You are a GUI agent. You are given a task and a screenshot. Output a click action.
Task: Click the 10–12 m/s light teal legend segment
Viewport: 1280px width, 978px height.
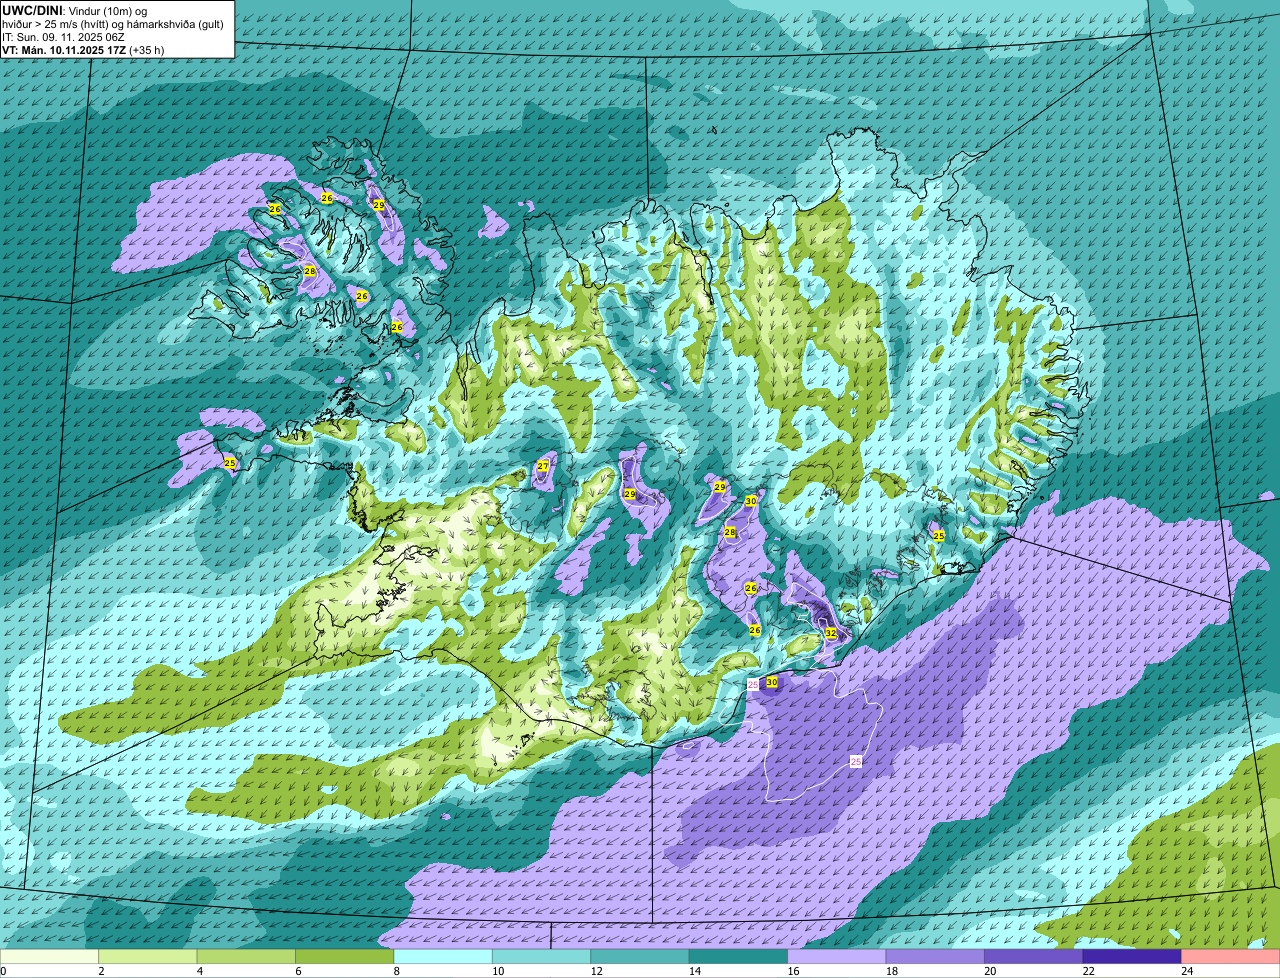tap(542, 956)
